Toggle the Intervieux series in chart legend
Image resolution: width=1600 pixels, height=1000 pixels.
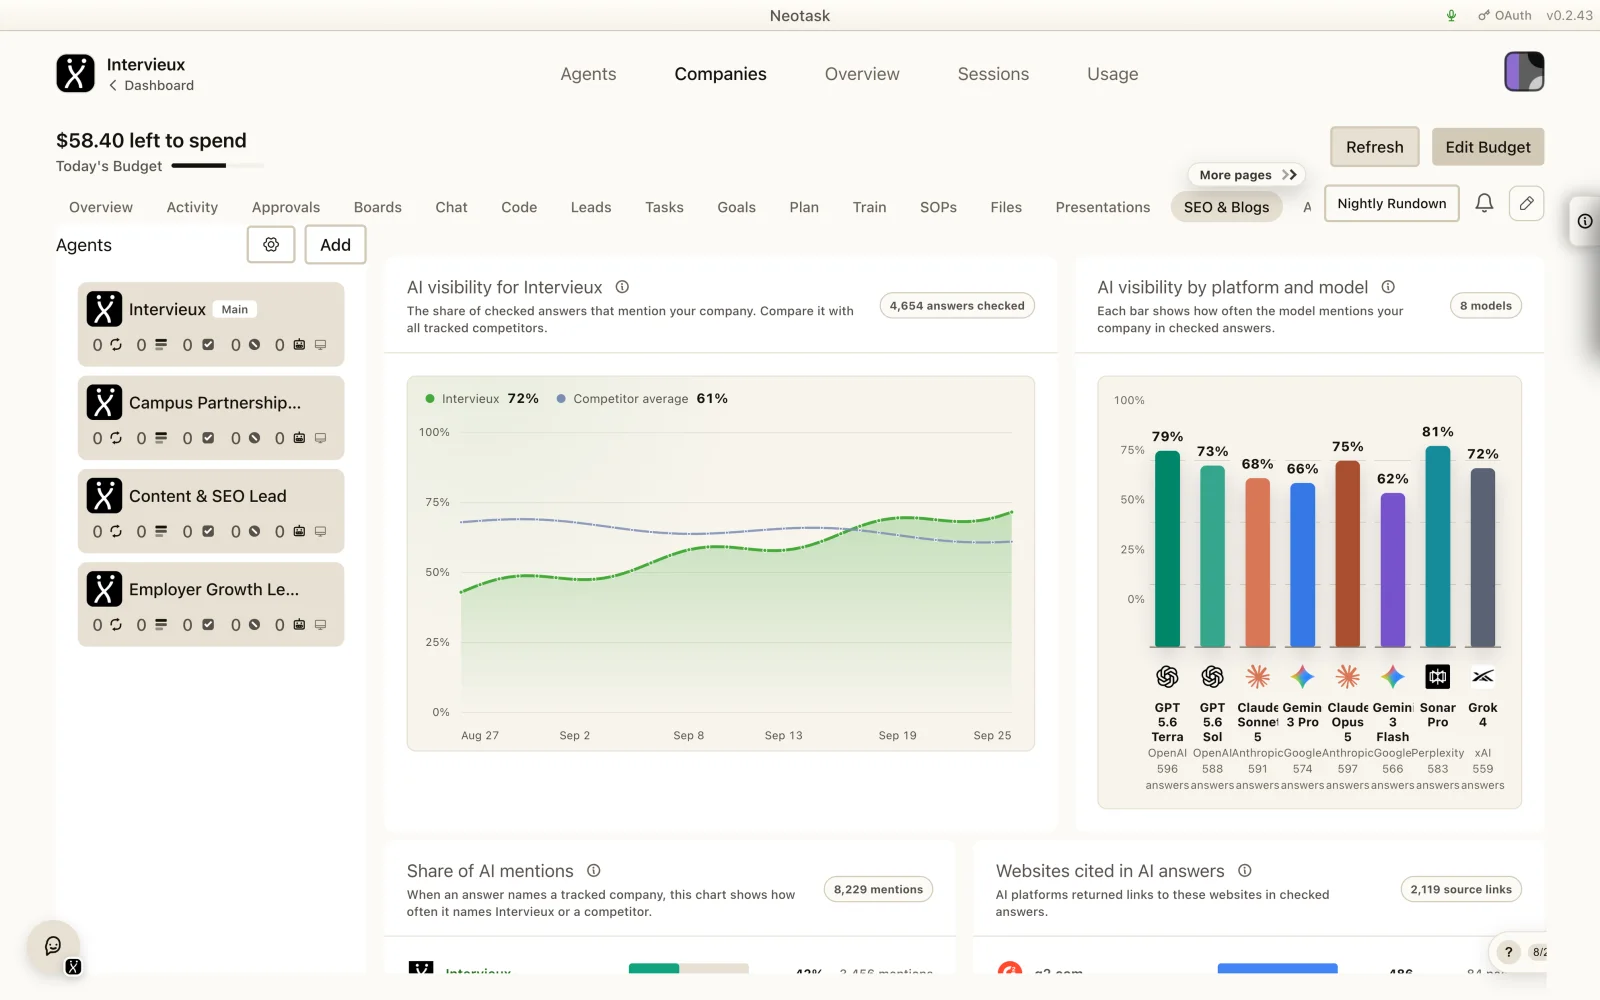(482, 398)
